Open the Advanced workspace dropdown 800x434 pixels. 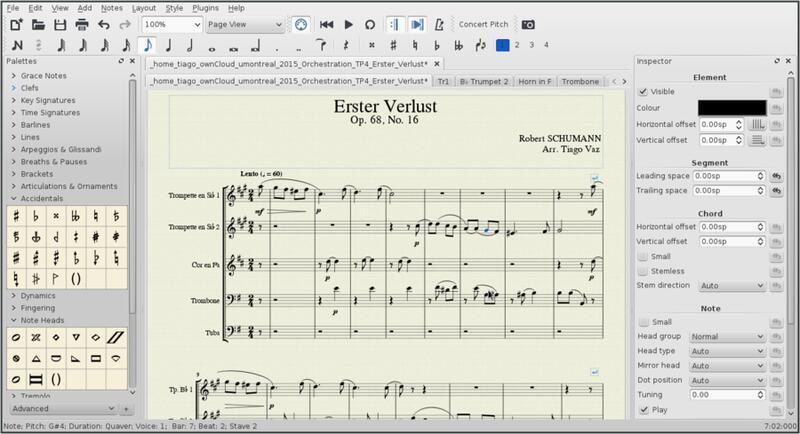point(63,409)
